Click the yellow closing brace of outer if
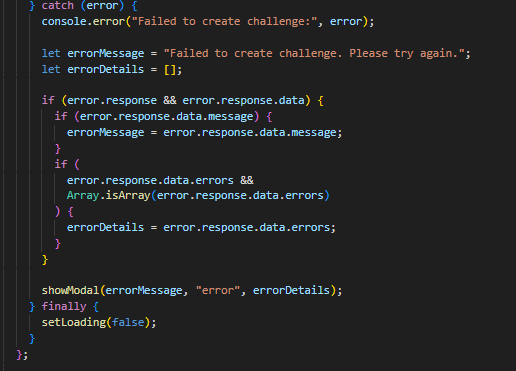The width and height of the screenshot is (516, 371). [x=45, y=260]
